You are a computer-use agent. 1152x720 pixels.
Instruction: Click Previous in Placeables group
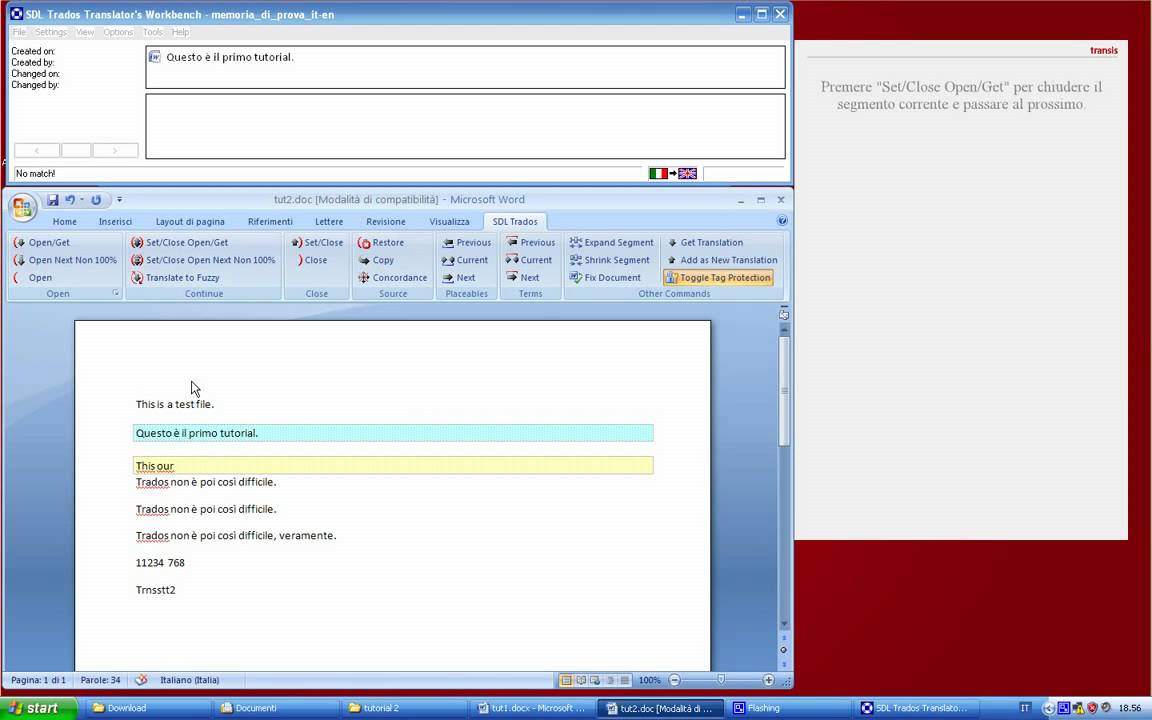click(466, 242)
